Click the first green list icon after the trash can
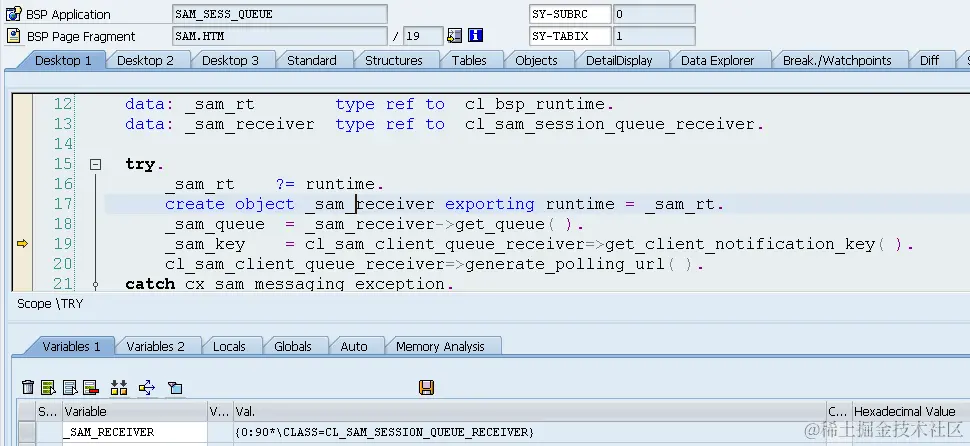 (x=48, y=388)
